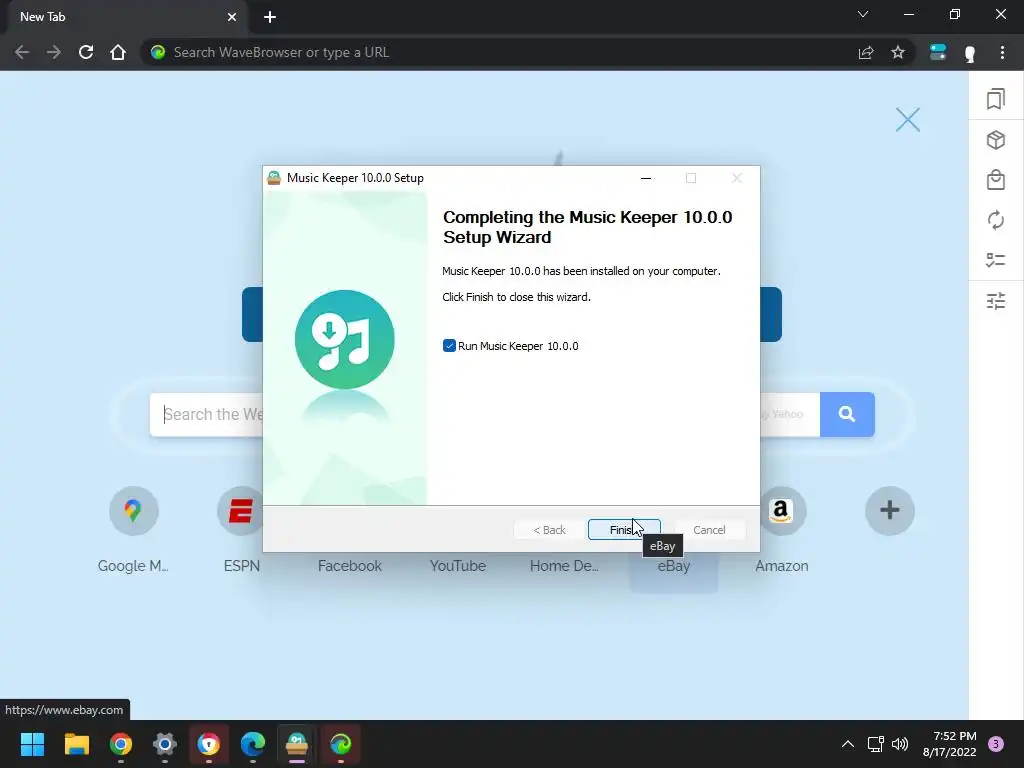Go to the browser home page
Viewport: 1024px width, 768px height.
(x=118, y=52)
